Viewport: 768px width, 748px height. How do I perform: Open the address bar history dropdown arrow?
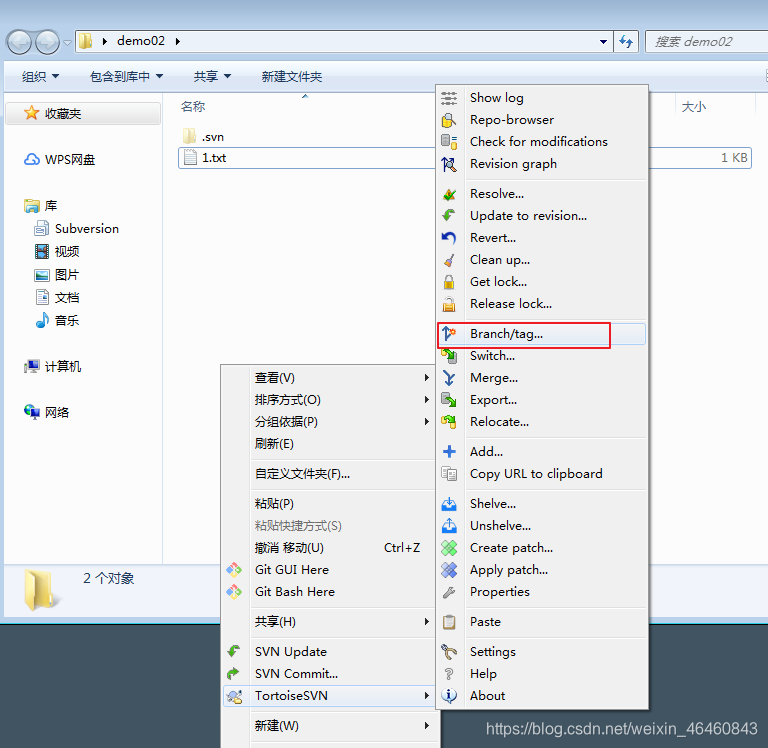[x=603, y=42]
